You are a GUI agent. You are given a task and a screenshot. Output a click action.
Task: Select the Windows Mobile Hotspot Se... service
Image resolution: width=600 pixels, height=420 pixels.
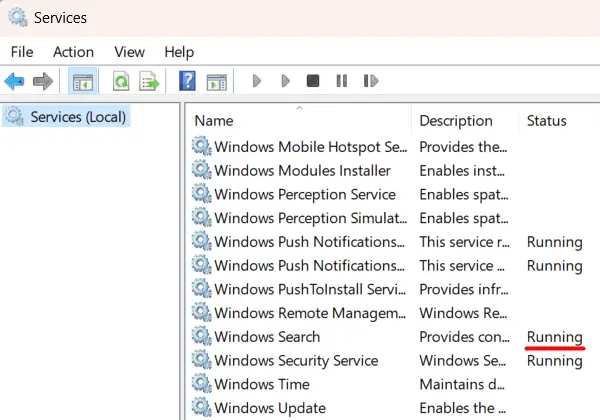[310, 147]
